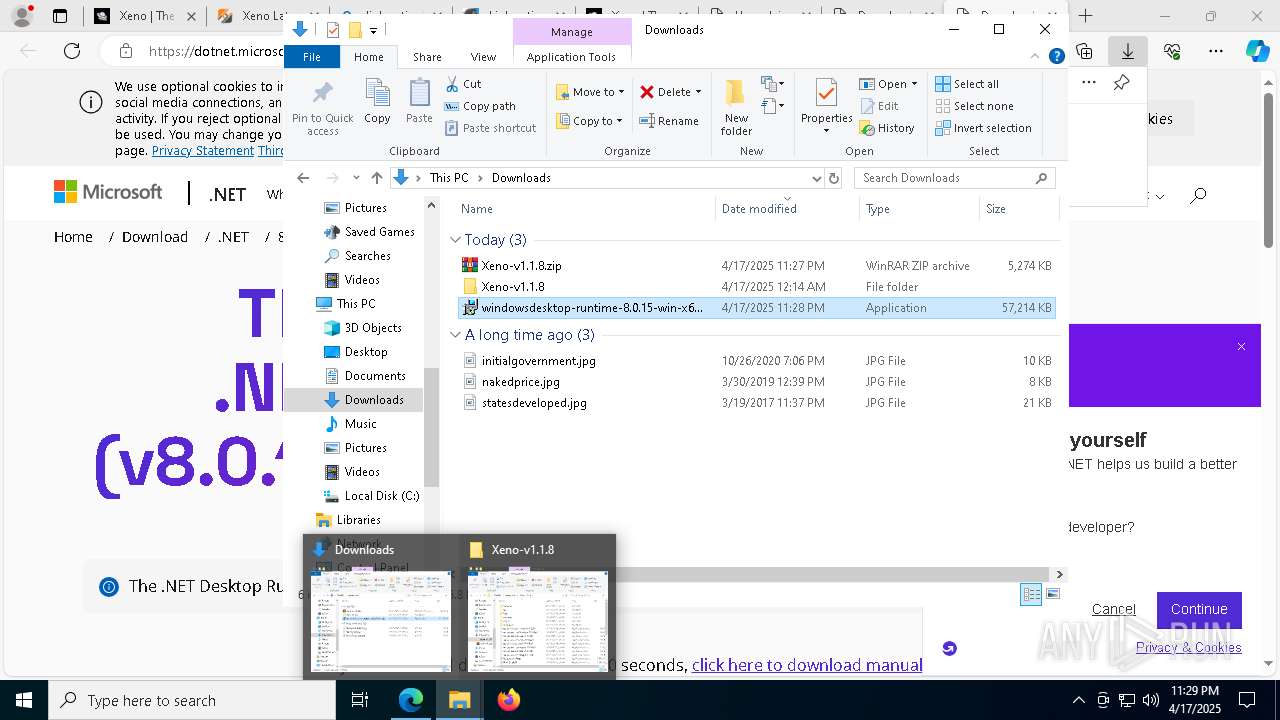Click the Copy ribbon icon
1280x720 pixels.
click(377, 102)
